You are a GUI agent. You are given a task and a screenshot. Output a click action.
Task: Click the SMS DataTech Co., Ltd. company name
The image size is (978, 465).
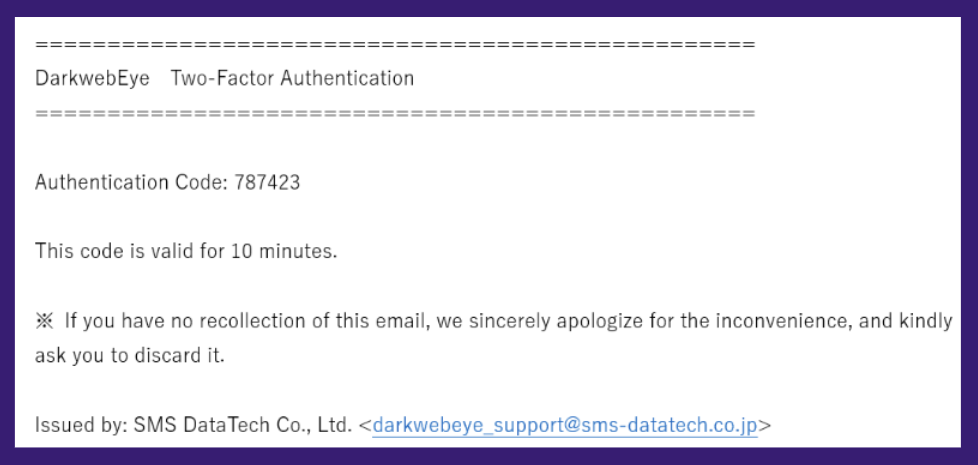coord(241,426)
